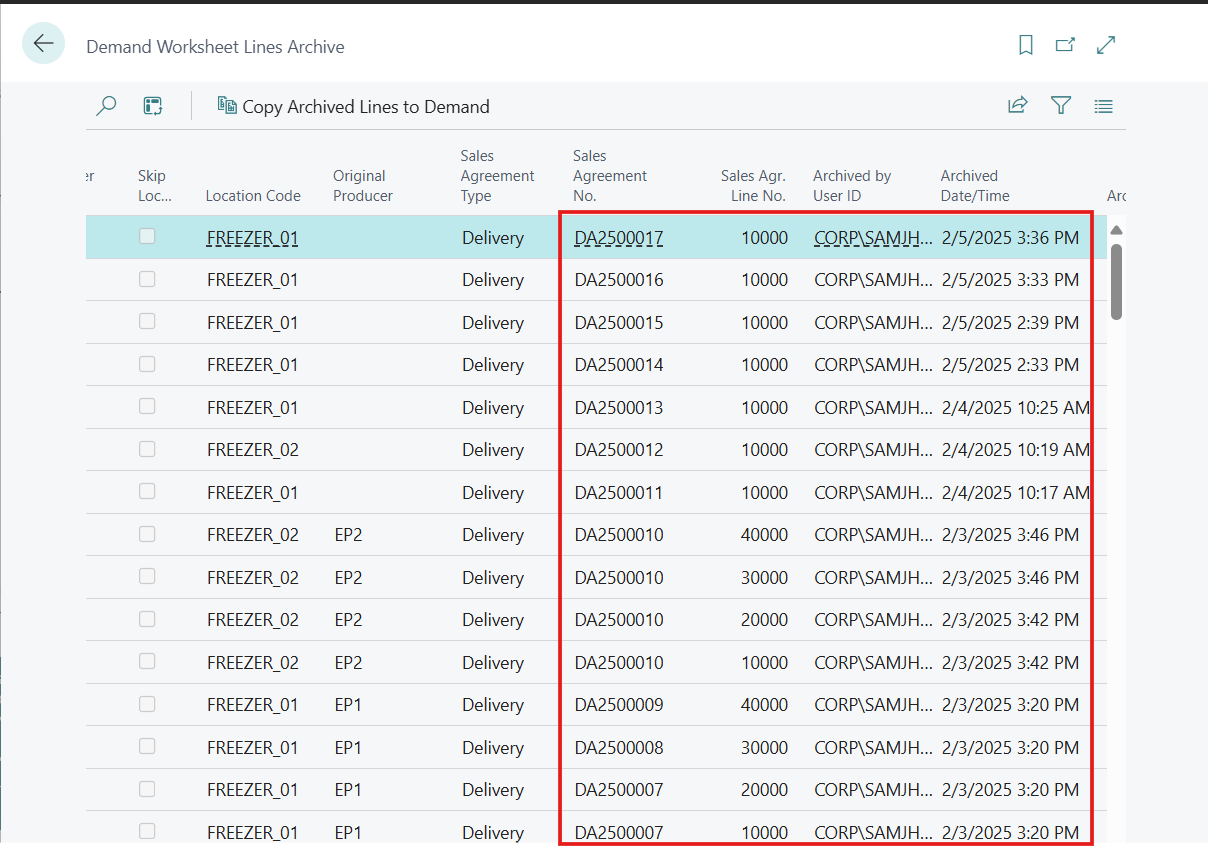Viewport: 1208px width, 846px height.
Task: Open Sales Agreement No. column header options
Action: click(x=610, y=176)
